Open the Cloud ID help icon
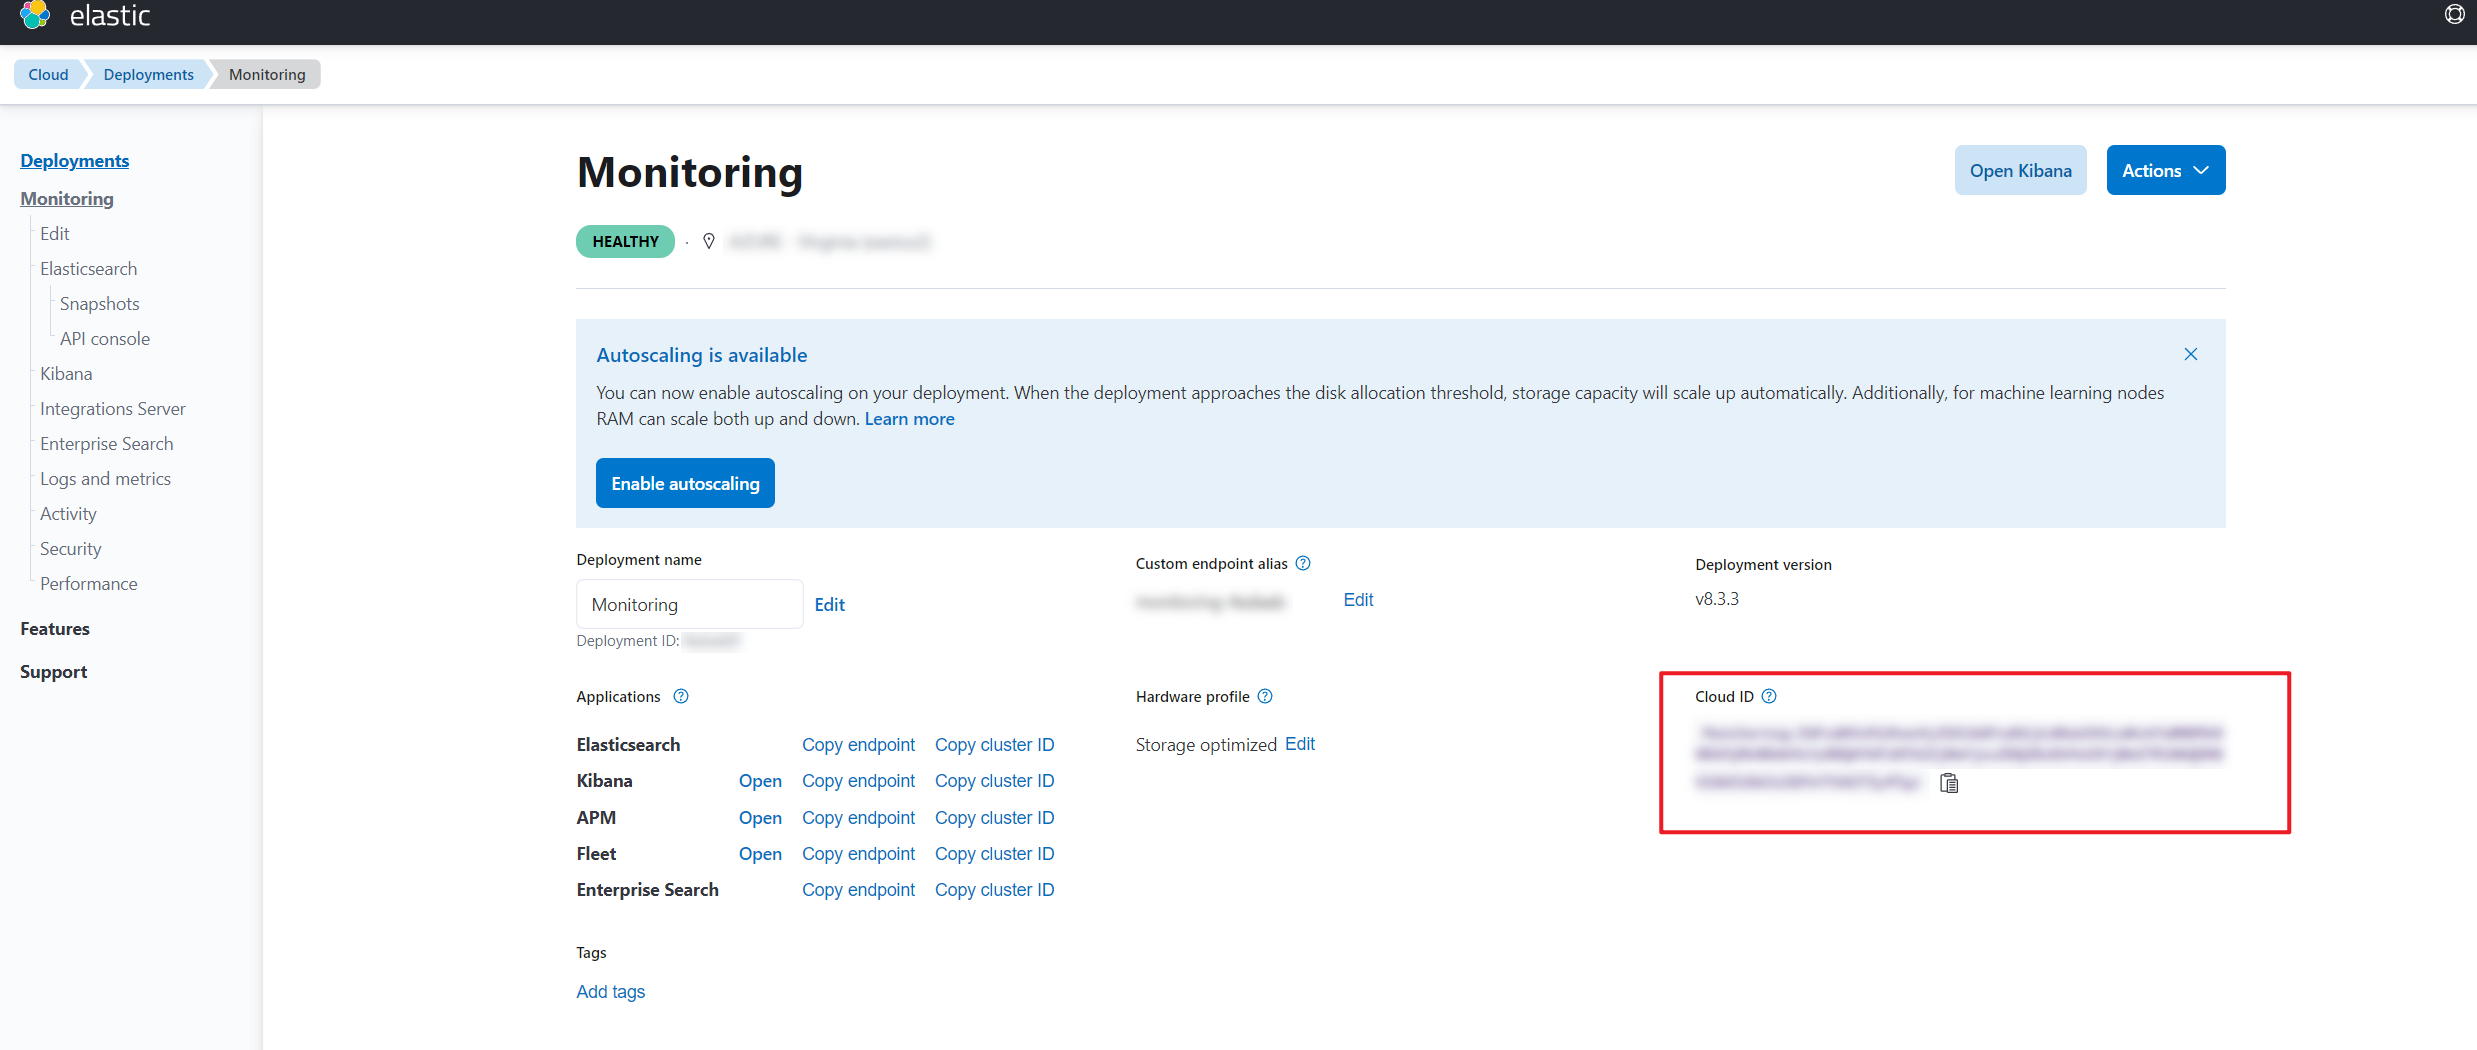The width and height of the screenshot is (2477, 1050). (x=1769, y=696)
